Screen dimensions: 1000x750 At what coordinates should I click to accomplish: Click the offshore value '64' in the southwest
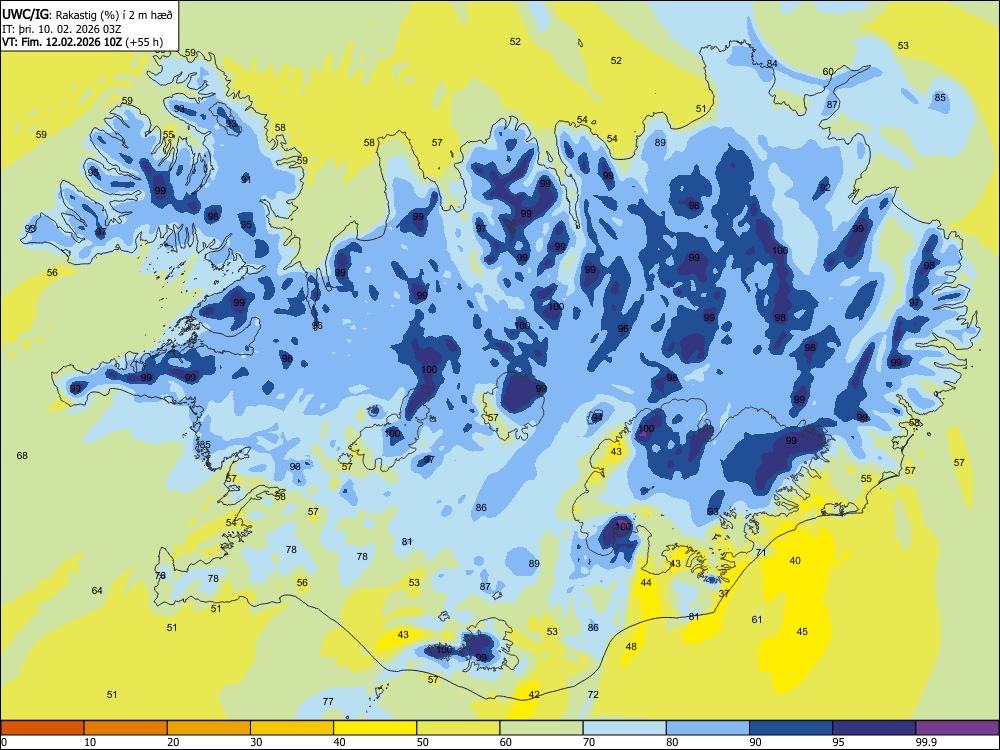pyautogui.click(x=97, y=591)
